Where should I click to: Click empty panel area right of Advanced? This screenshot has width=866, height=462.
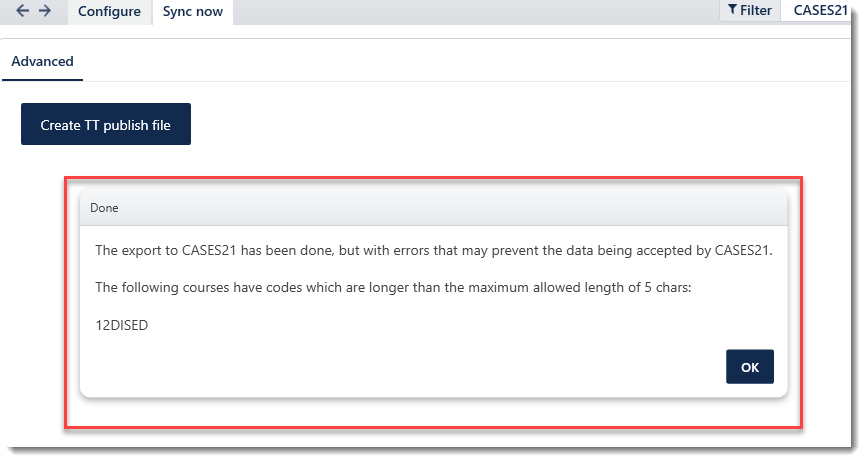[x=464, y=61]
